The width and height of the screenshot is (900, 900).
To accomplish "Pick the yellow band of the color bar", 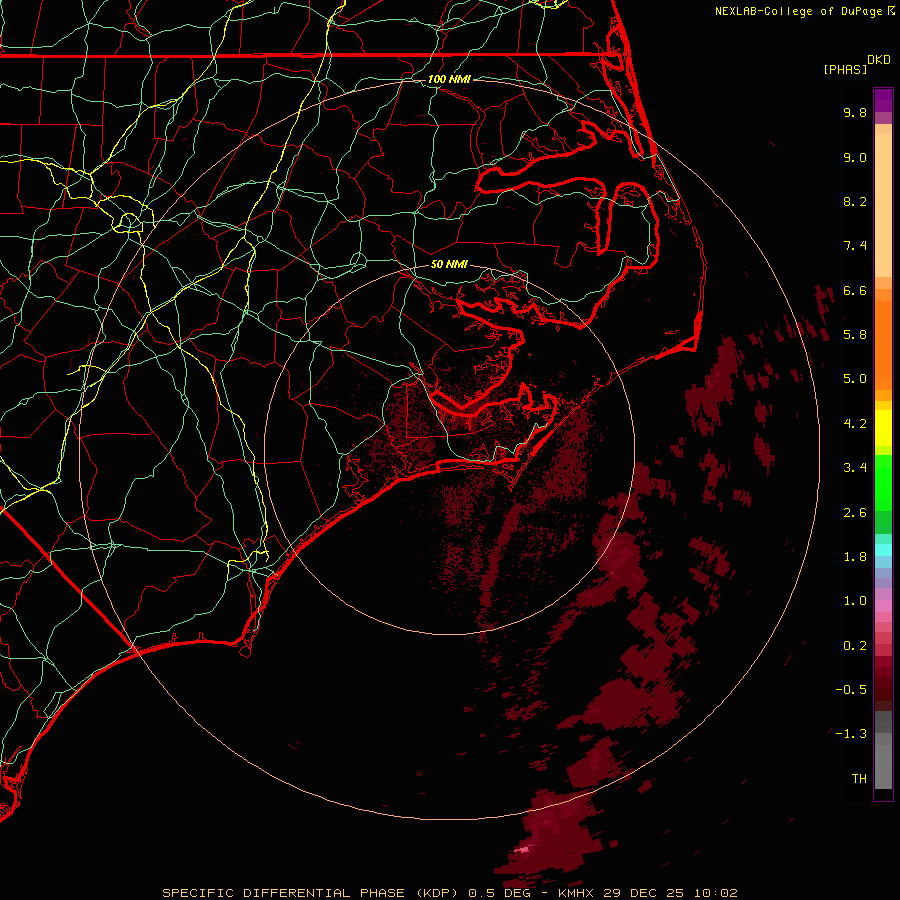I will point(883,428).
